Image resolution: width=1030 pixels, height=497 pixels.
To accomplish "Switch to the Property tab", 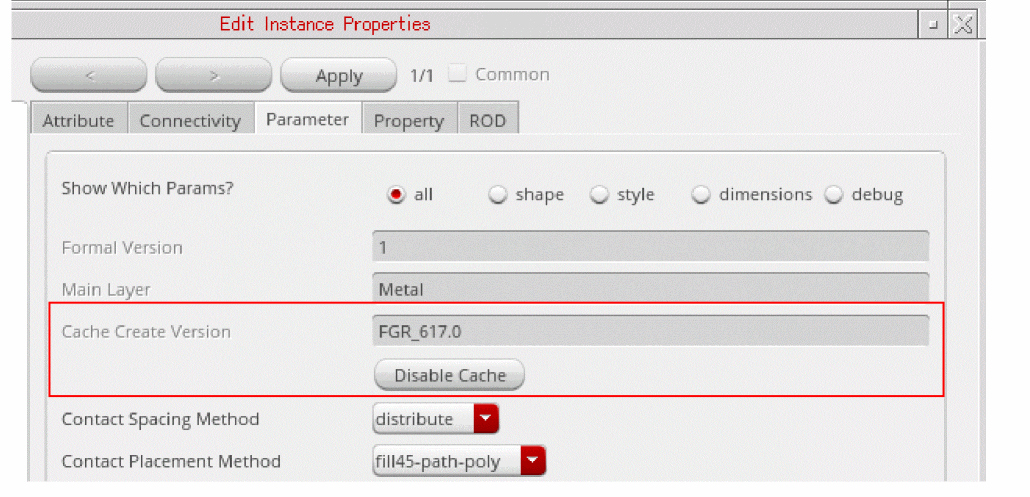I will pyautogui.click(x=408, y=120).
